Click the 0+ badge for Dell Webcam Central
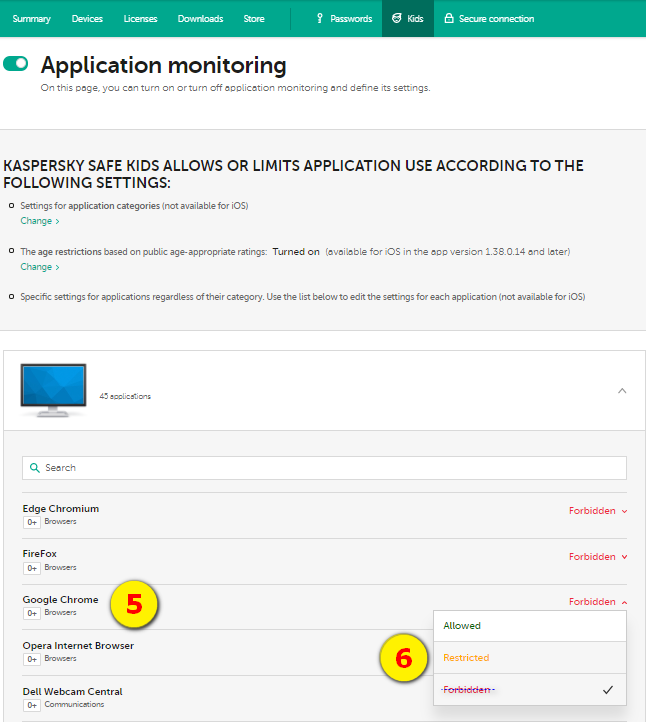 (x=32, y=705)
